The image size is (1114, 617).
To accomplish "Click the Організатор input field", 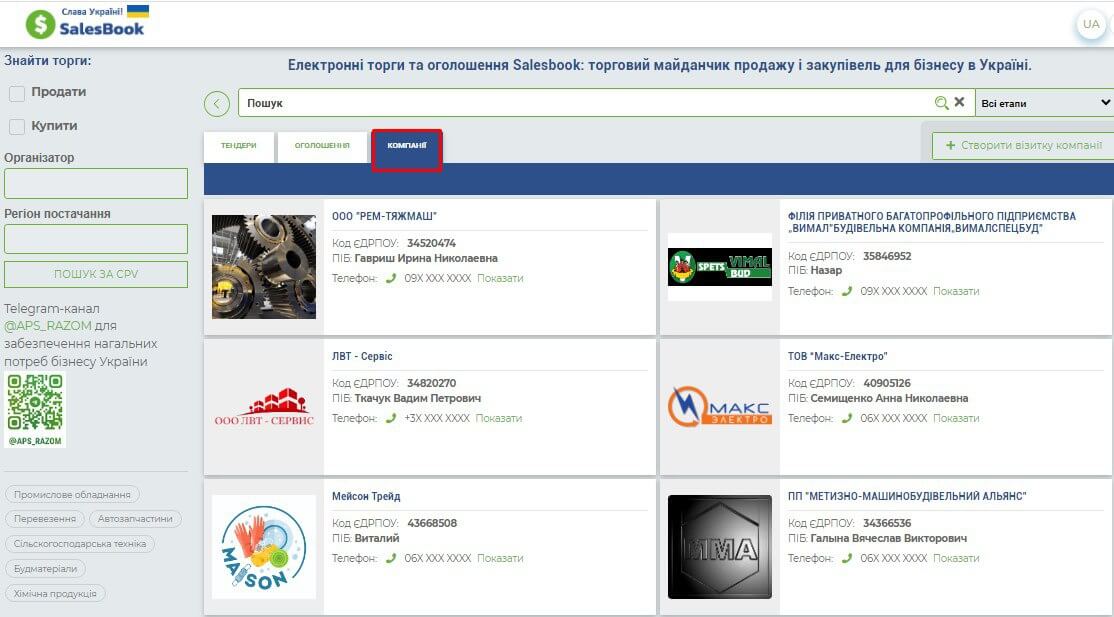I will (96, 183).
